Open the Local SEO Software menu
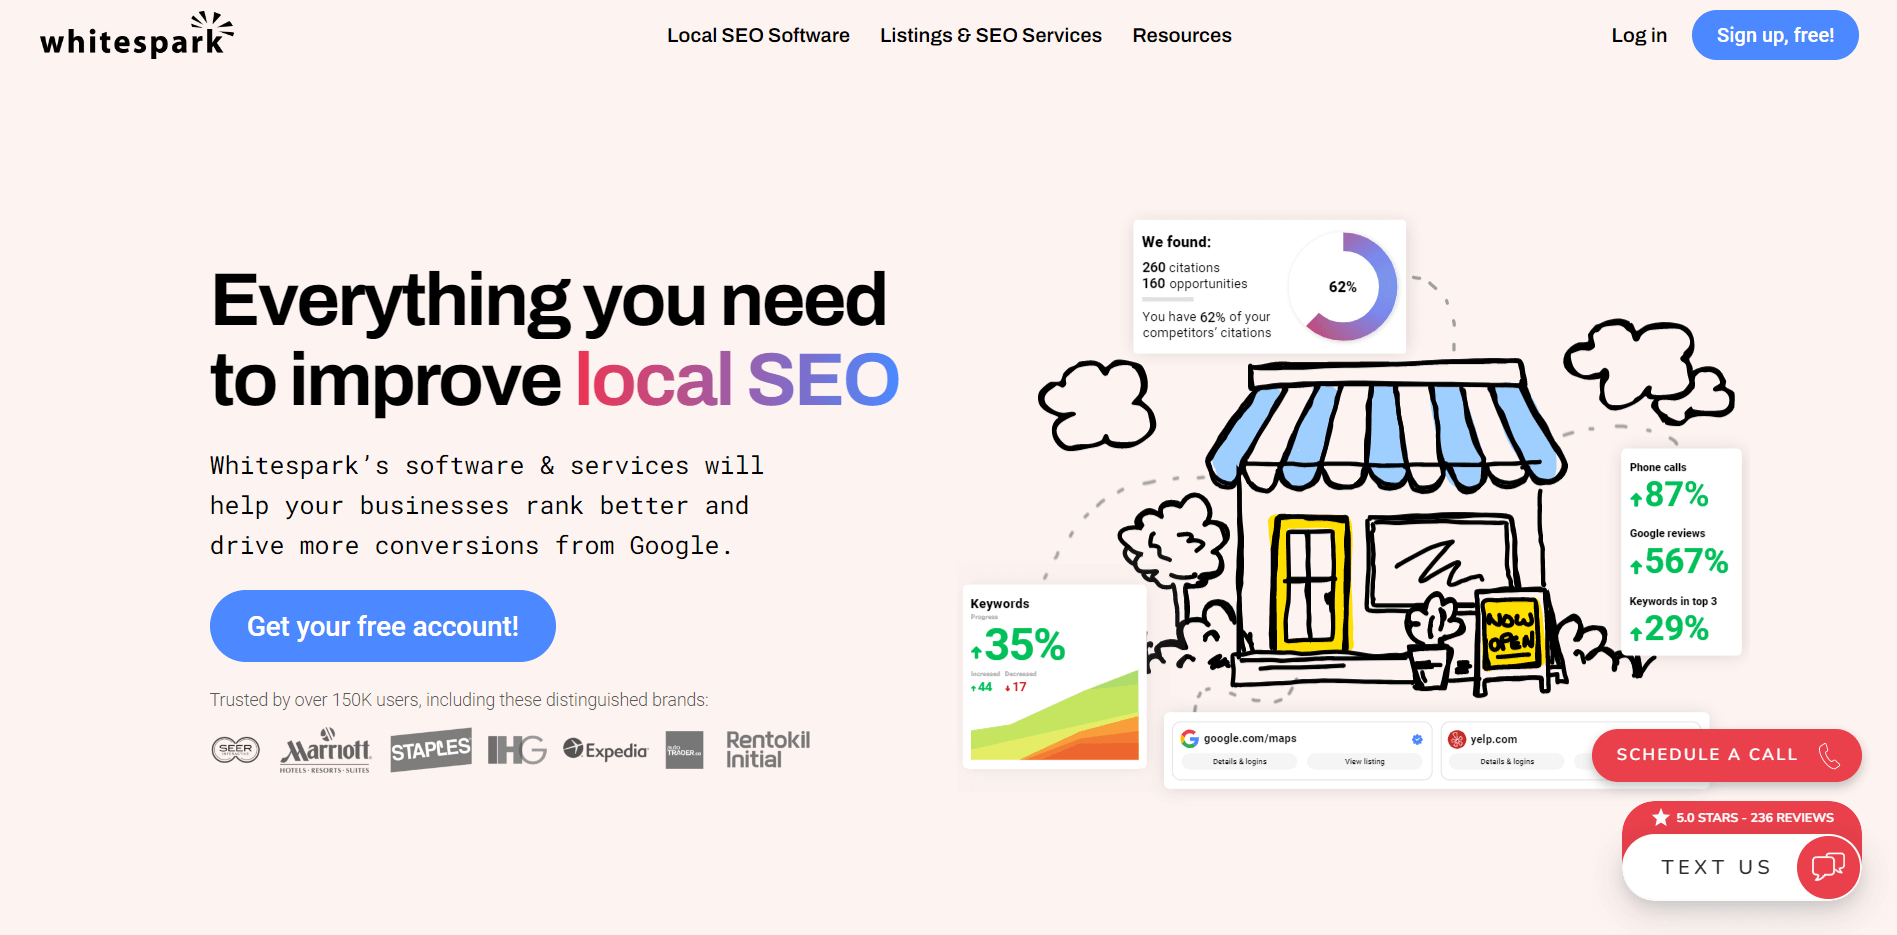The image size is (1897, 935). coord(757,35)
